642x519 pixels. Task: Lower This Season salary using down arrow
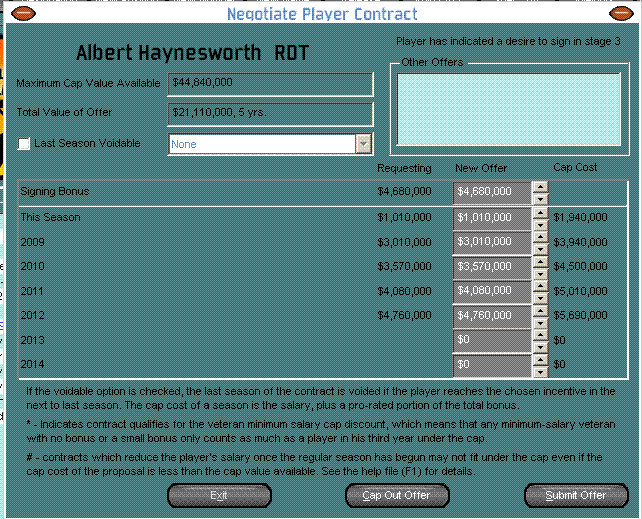pos(540,225)
